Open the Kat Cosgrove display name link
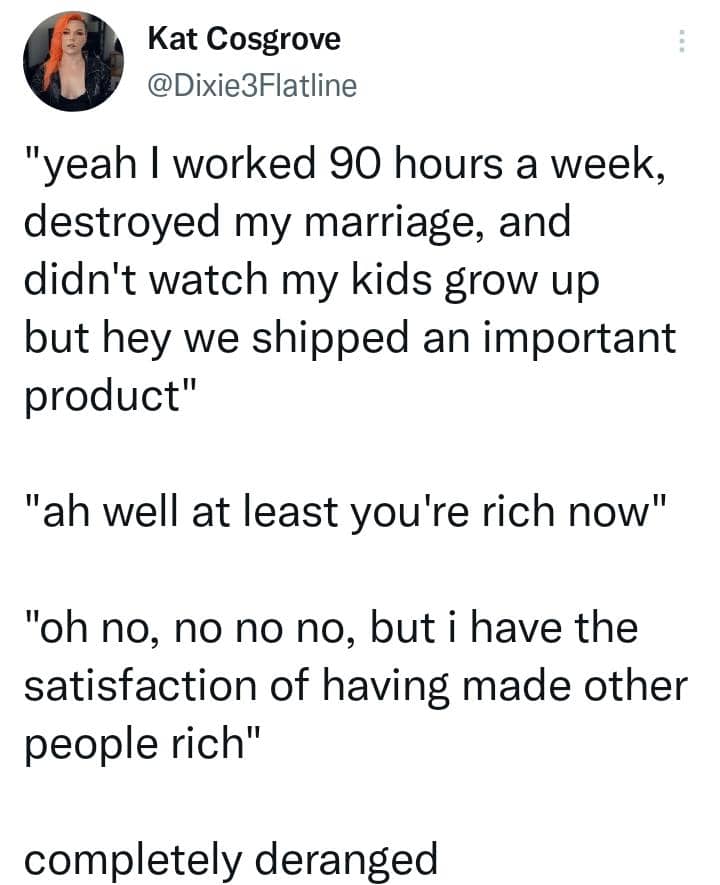This screenshot has height=885, width=720. pyautogui.click(x=244, y=39)
